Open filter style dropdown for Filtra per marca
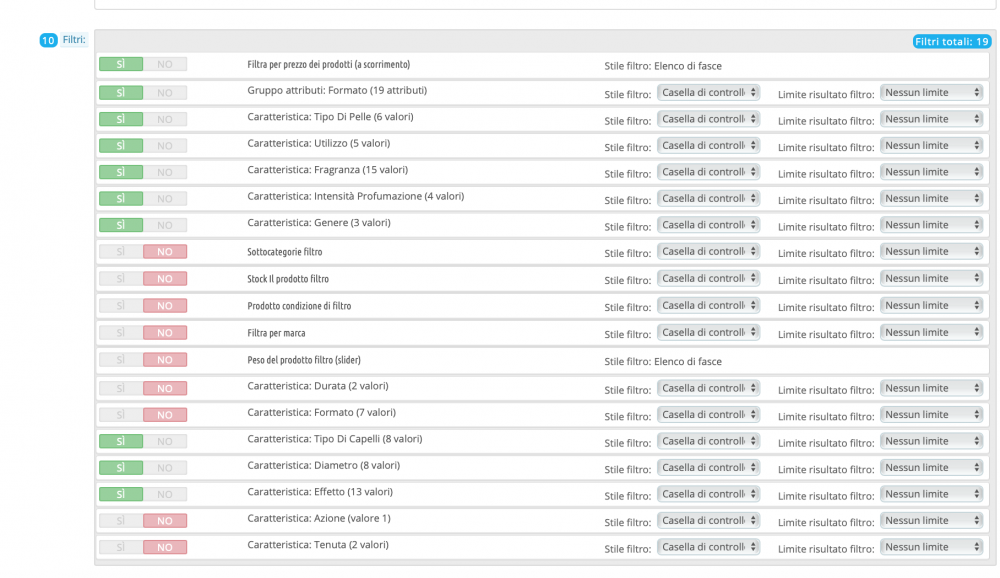 pyautogui.click(x=708, y=332)
